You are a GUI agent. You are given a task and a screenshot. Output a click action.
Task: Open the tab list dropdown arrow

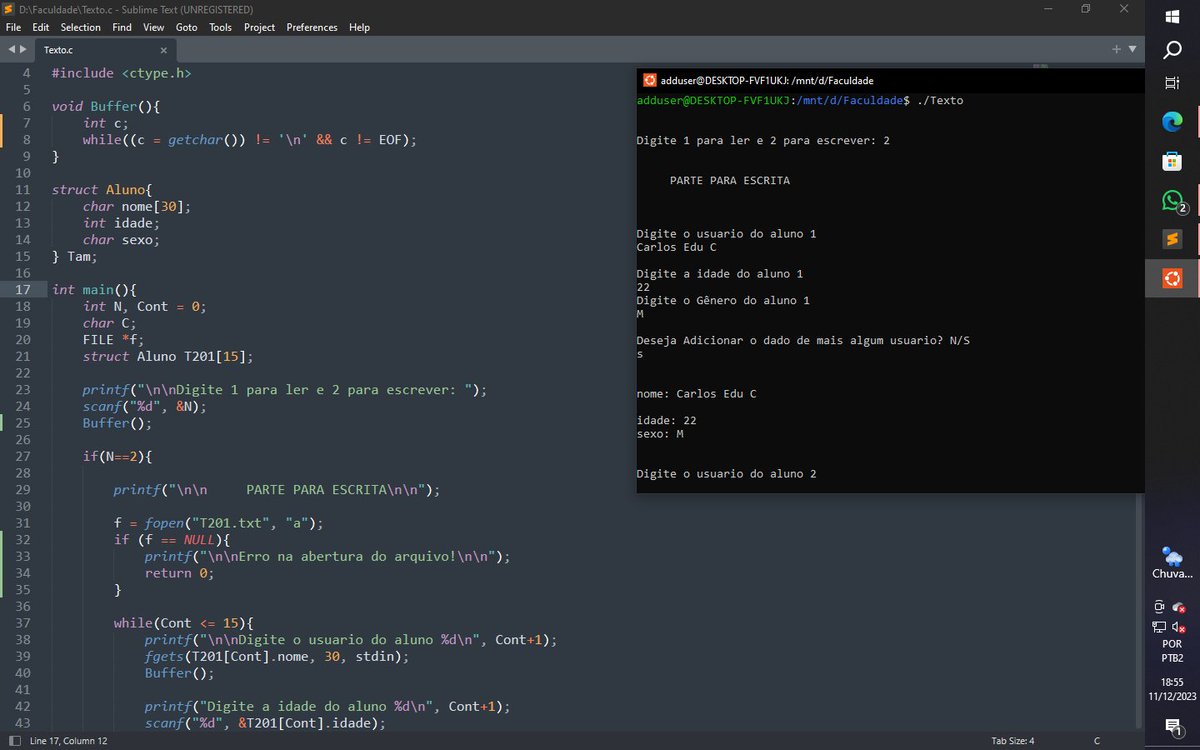tap(1133, 49)
